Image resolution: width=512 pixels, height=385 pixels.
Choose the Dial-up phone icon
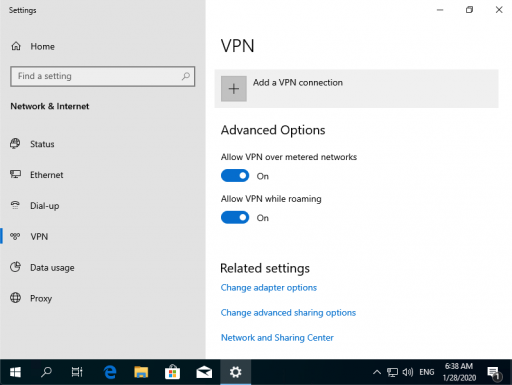[15, 205]
